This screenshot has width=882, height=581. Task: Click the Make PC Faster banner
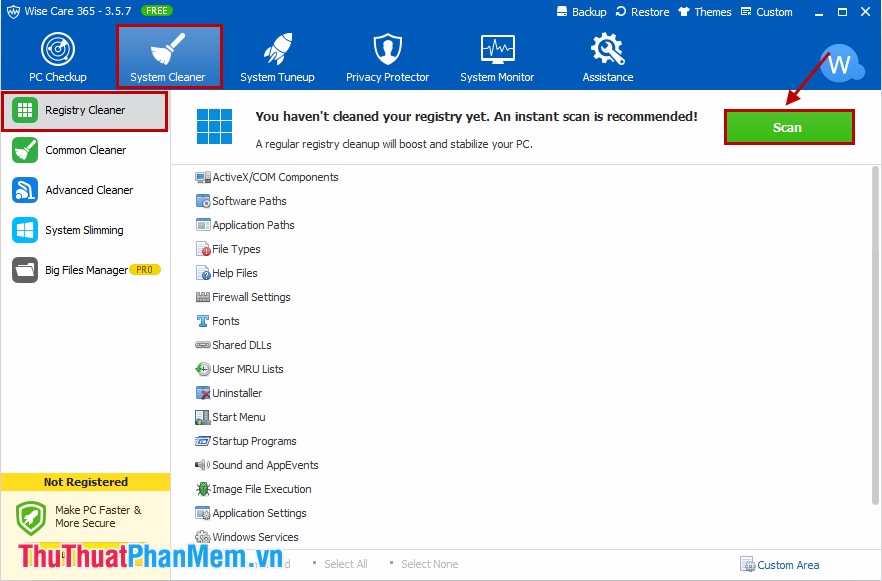(x=85, y=517)
